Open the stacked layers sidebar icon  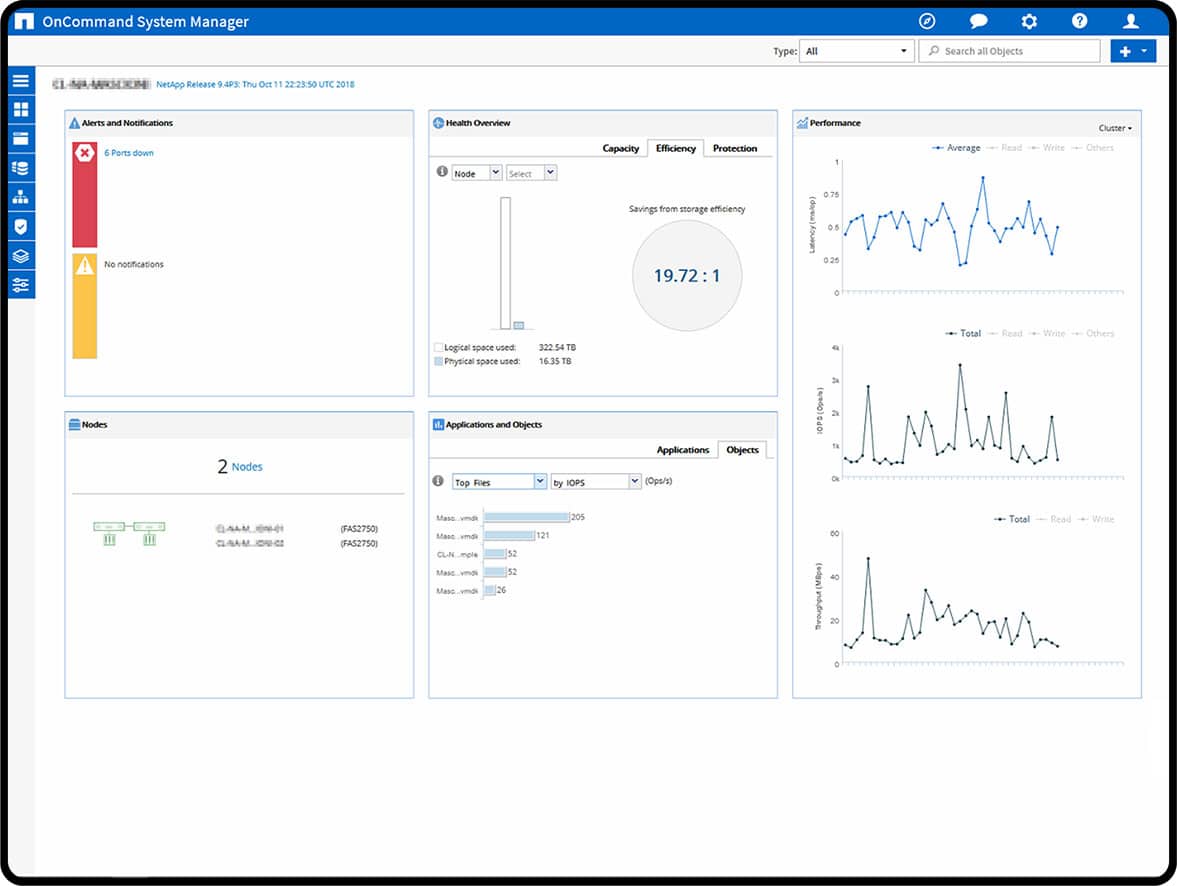tap(21, 256)
